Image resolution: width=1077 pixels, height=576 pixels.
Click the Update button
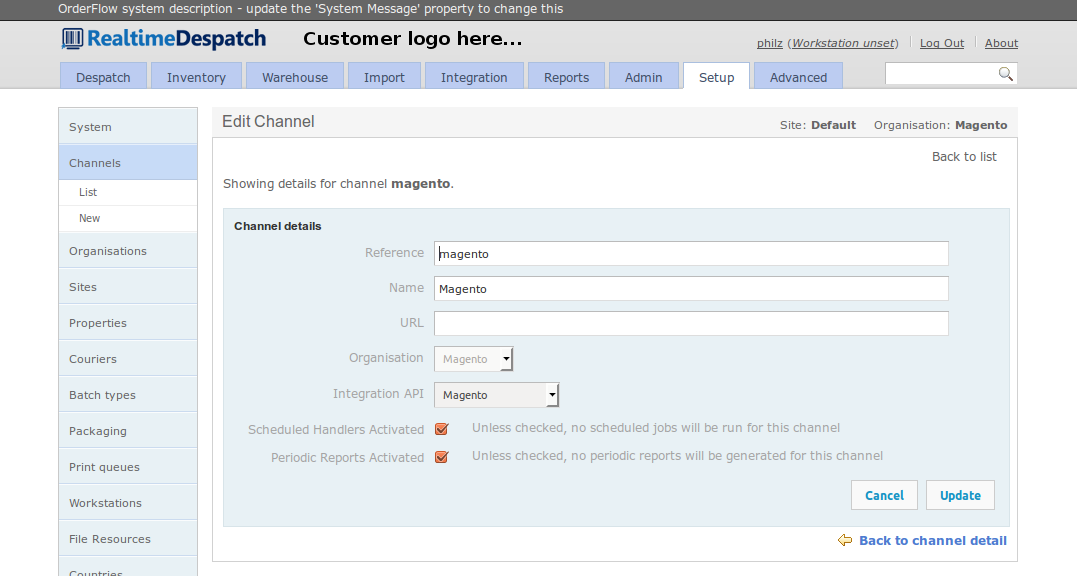tap(959, 494)
